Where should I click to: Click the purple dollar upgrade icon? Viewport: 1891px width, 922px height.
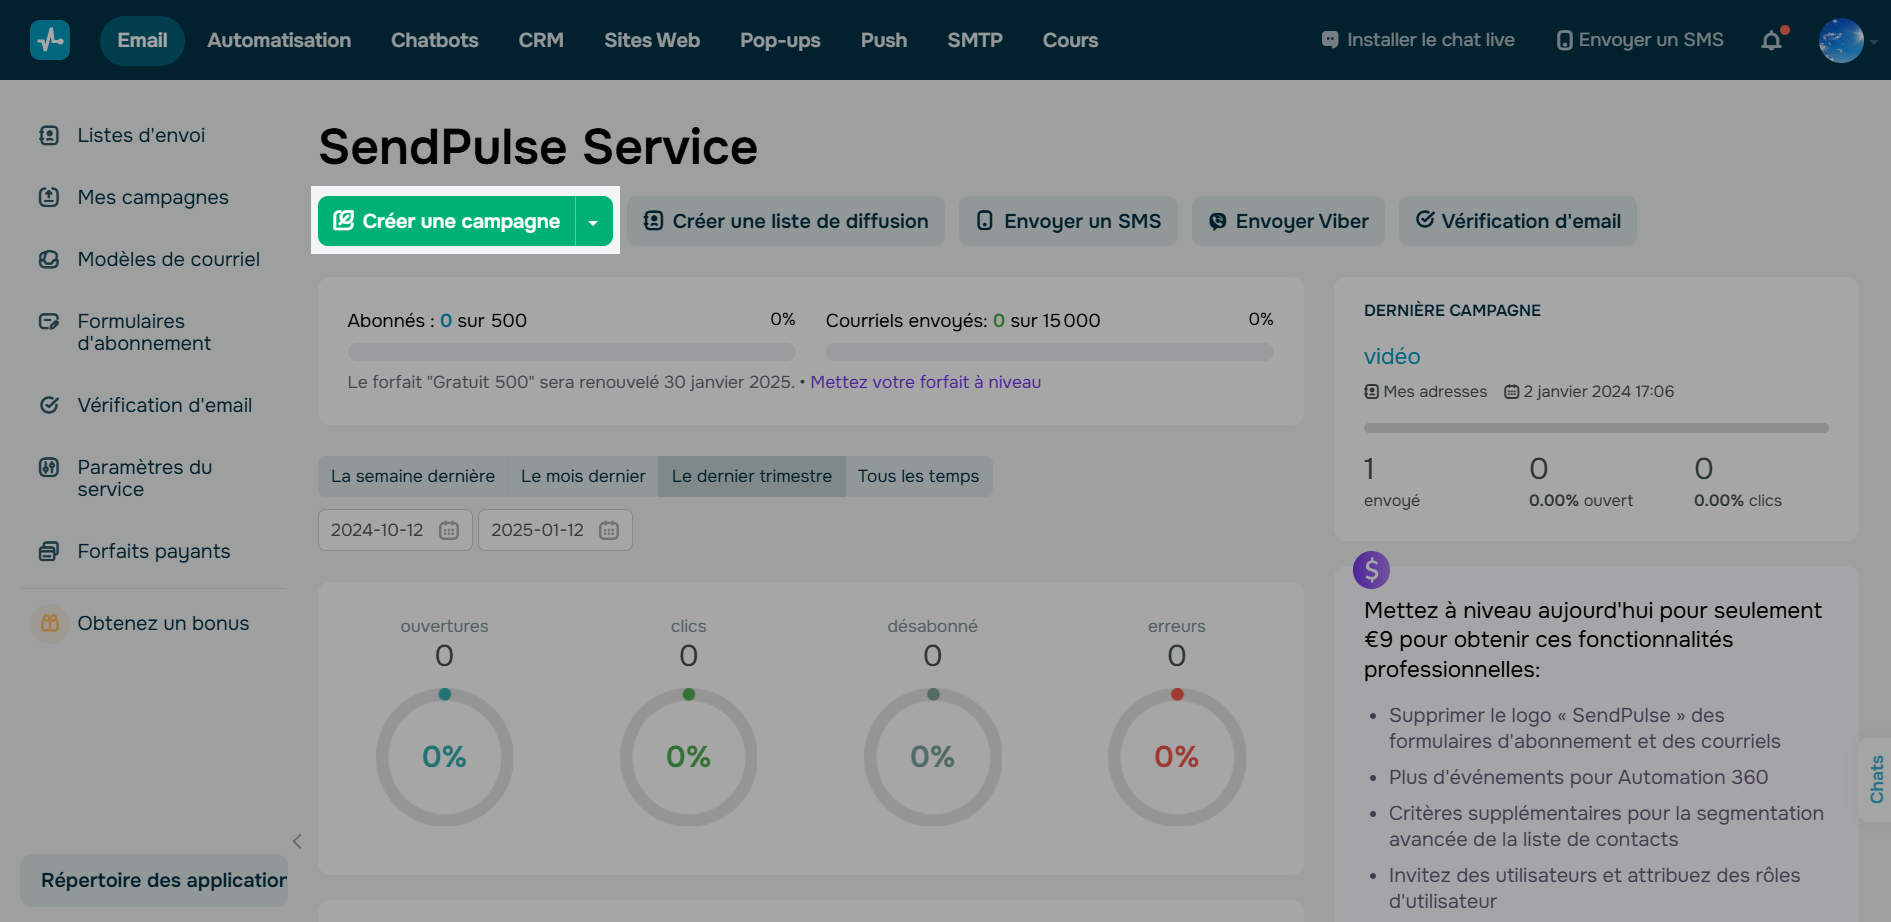pyautogui.click(x=1371, y=570)
